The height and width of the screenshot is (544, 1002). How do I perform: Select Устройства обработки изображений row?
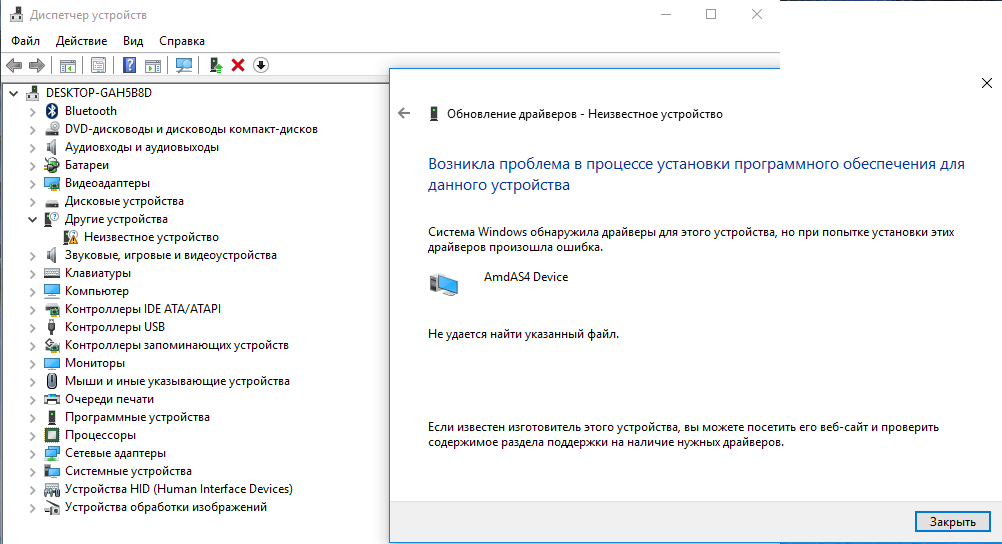(166, 507)
